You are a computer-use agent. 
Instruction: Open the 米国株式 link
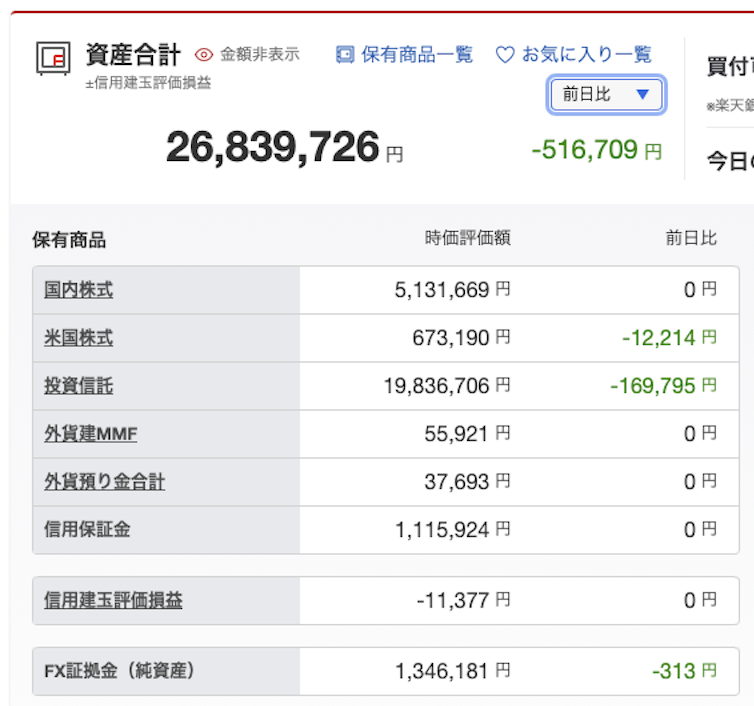(79, 338)
